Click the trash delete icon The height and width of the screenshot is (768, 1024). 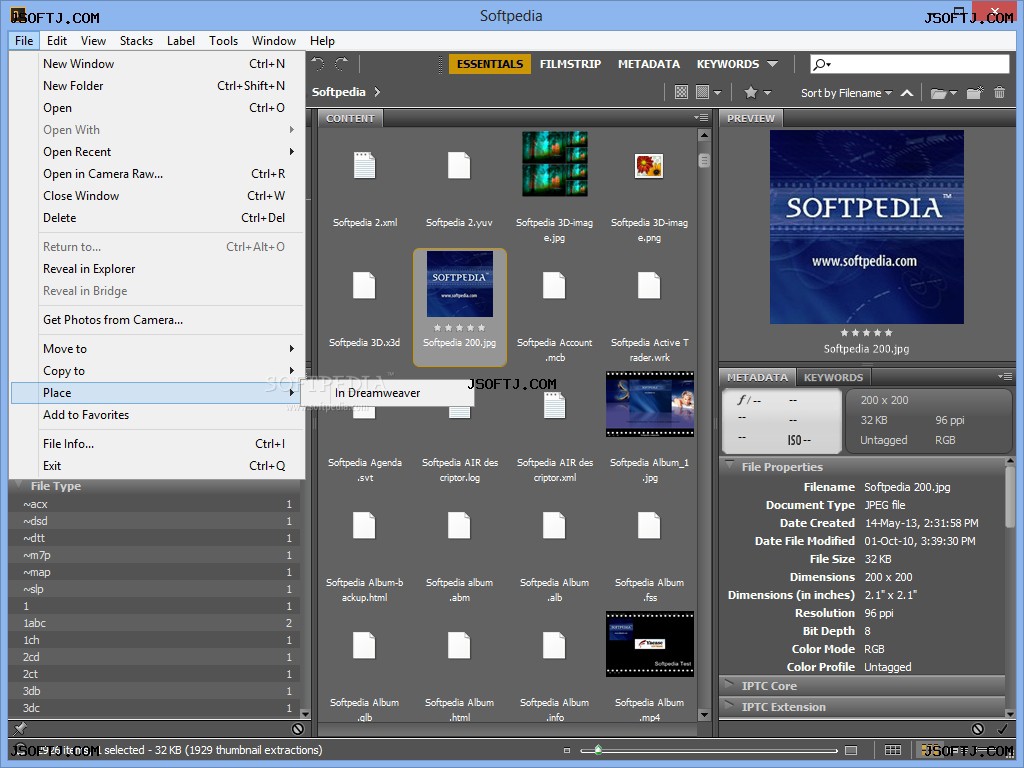999,93
